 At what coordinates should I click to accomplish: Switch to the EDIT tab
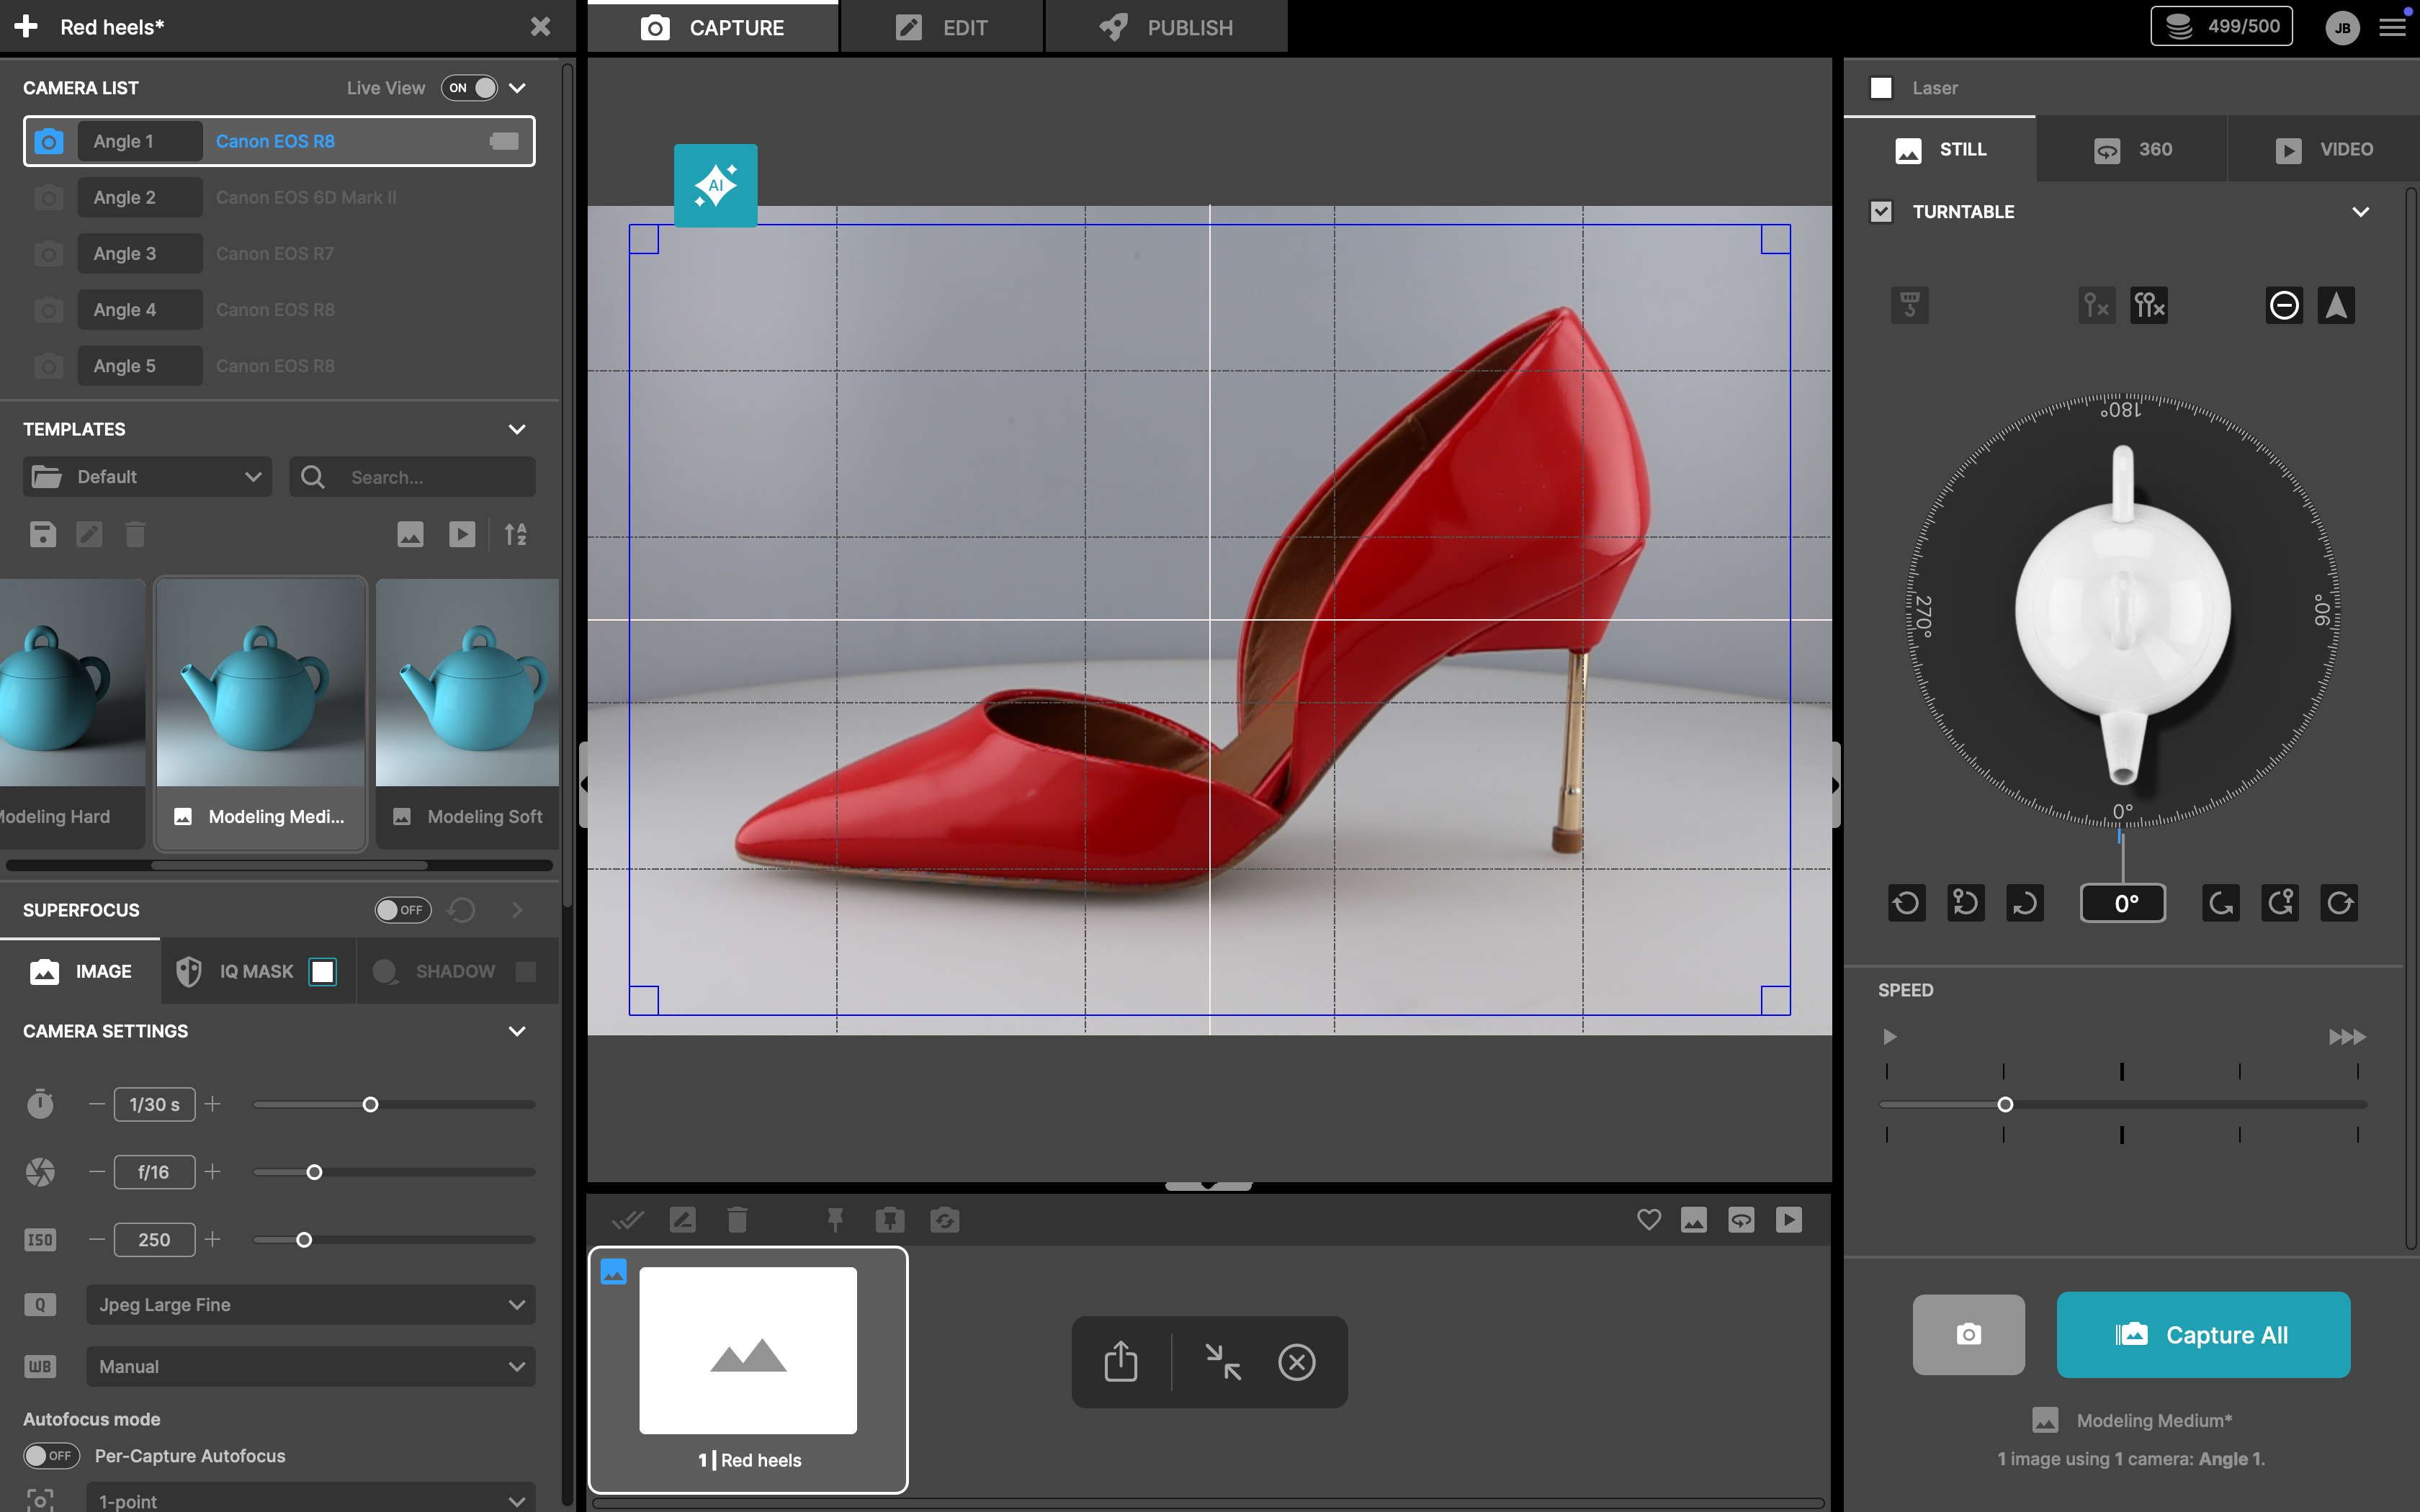[x=941, y=27]
